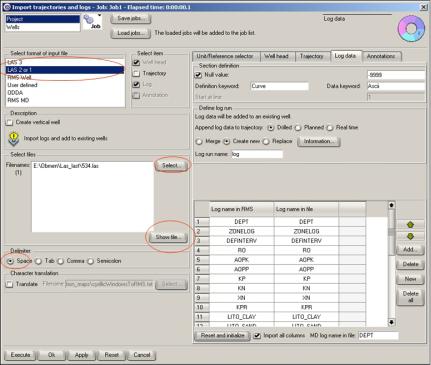Edit the Data keyword field
431x365 pixels.
[x=396, y=86]
